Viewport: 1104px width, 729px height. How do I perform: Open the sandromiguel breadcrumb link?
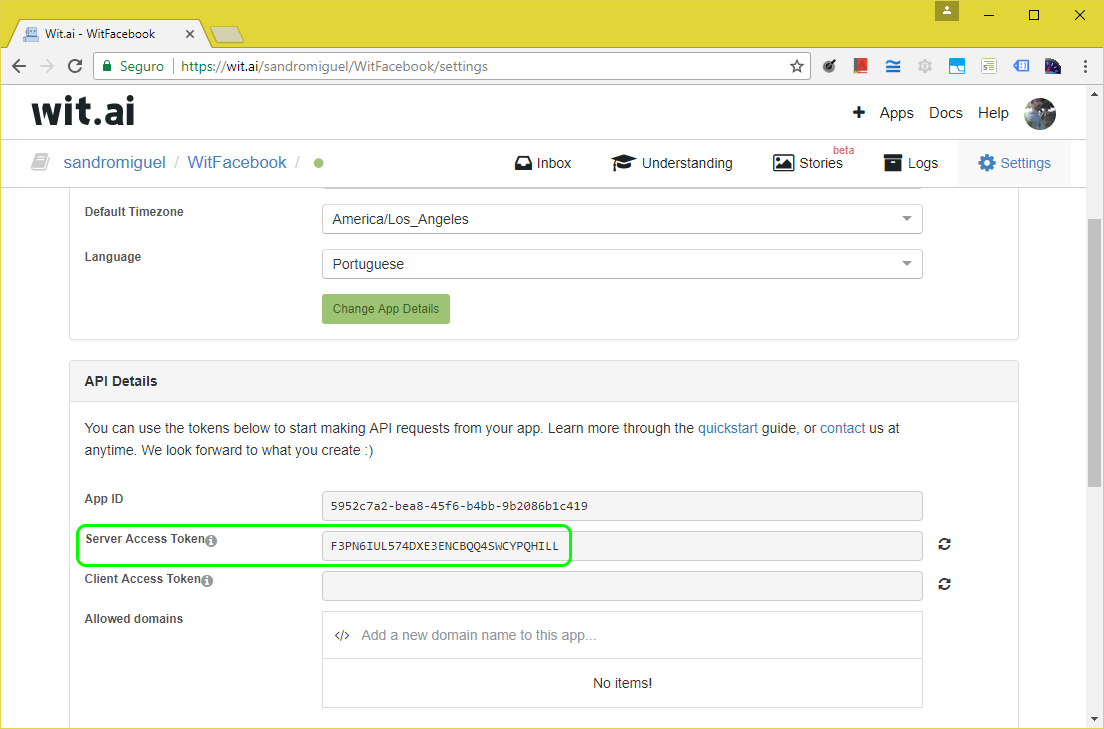tap(114, 163)
